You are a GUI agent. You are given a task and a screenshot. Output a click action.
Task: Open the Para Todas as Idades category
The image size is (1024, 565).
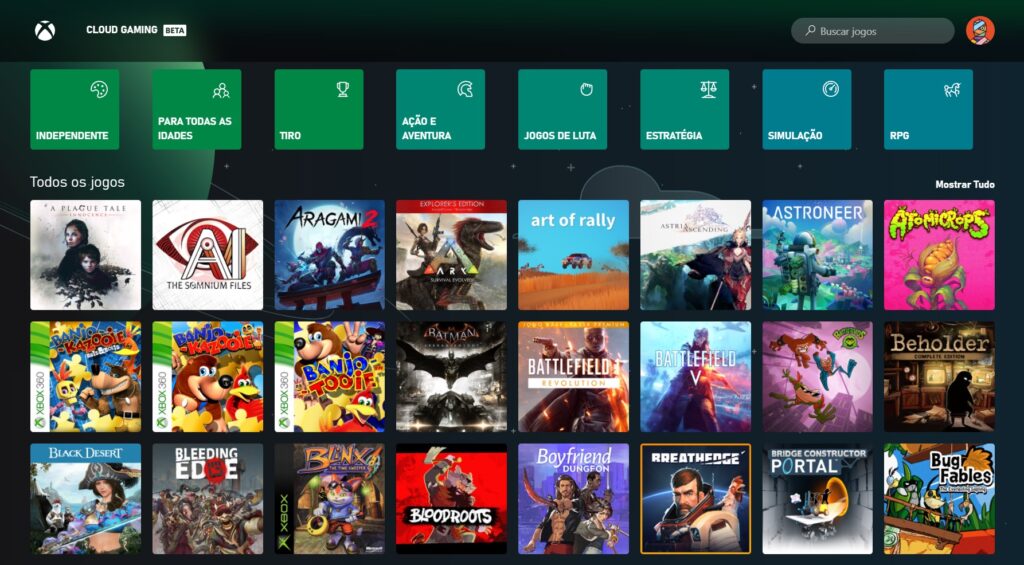[197, 109]
